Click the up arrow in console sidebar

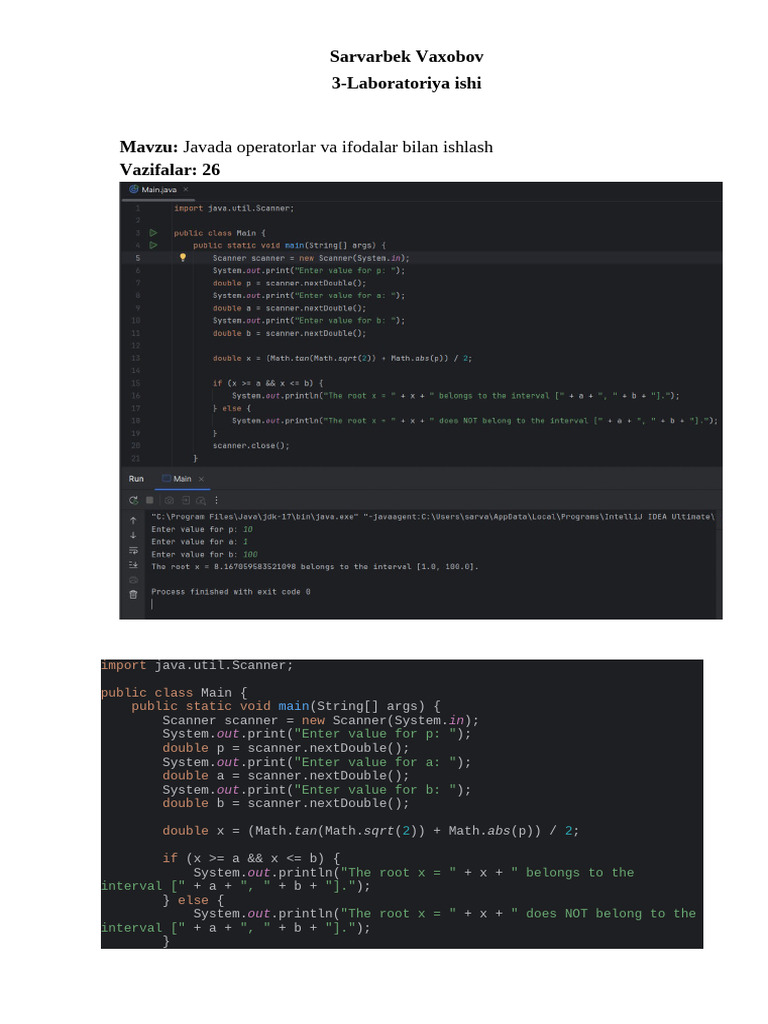(x=133, y=520)
